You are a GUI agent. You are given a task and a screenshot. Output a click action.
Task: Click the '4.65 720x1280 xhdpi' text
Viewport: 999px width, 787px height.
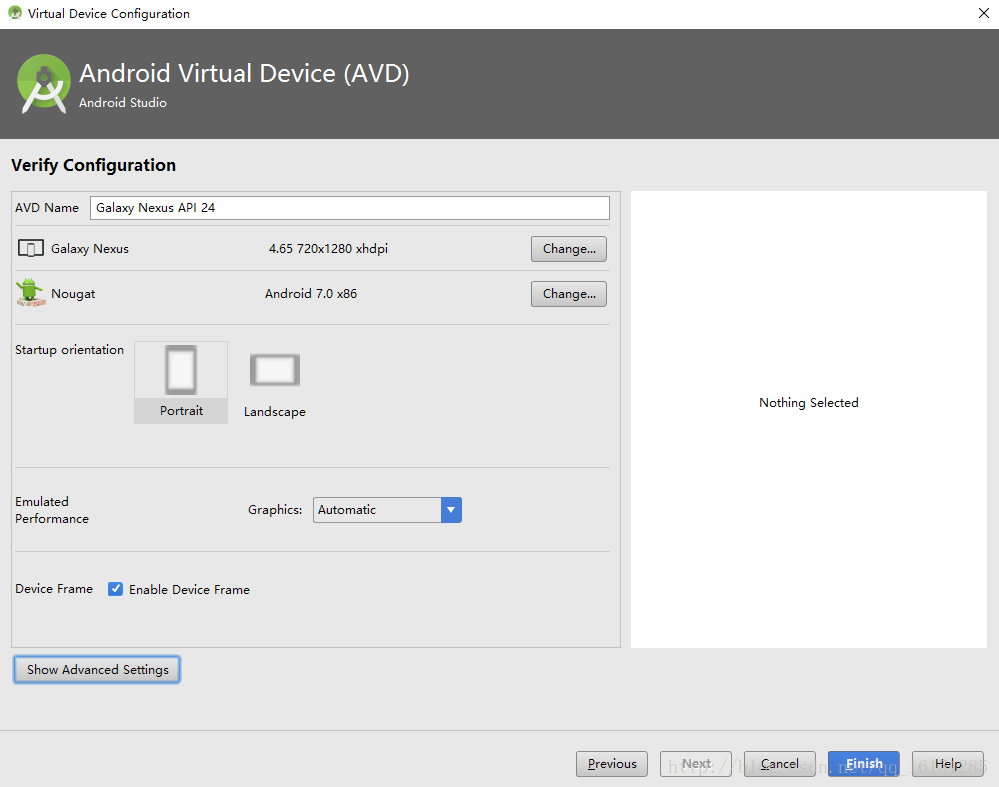[x=328, y=249]
